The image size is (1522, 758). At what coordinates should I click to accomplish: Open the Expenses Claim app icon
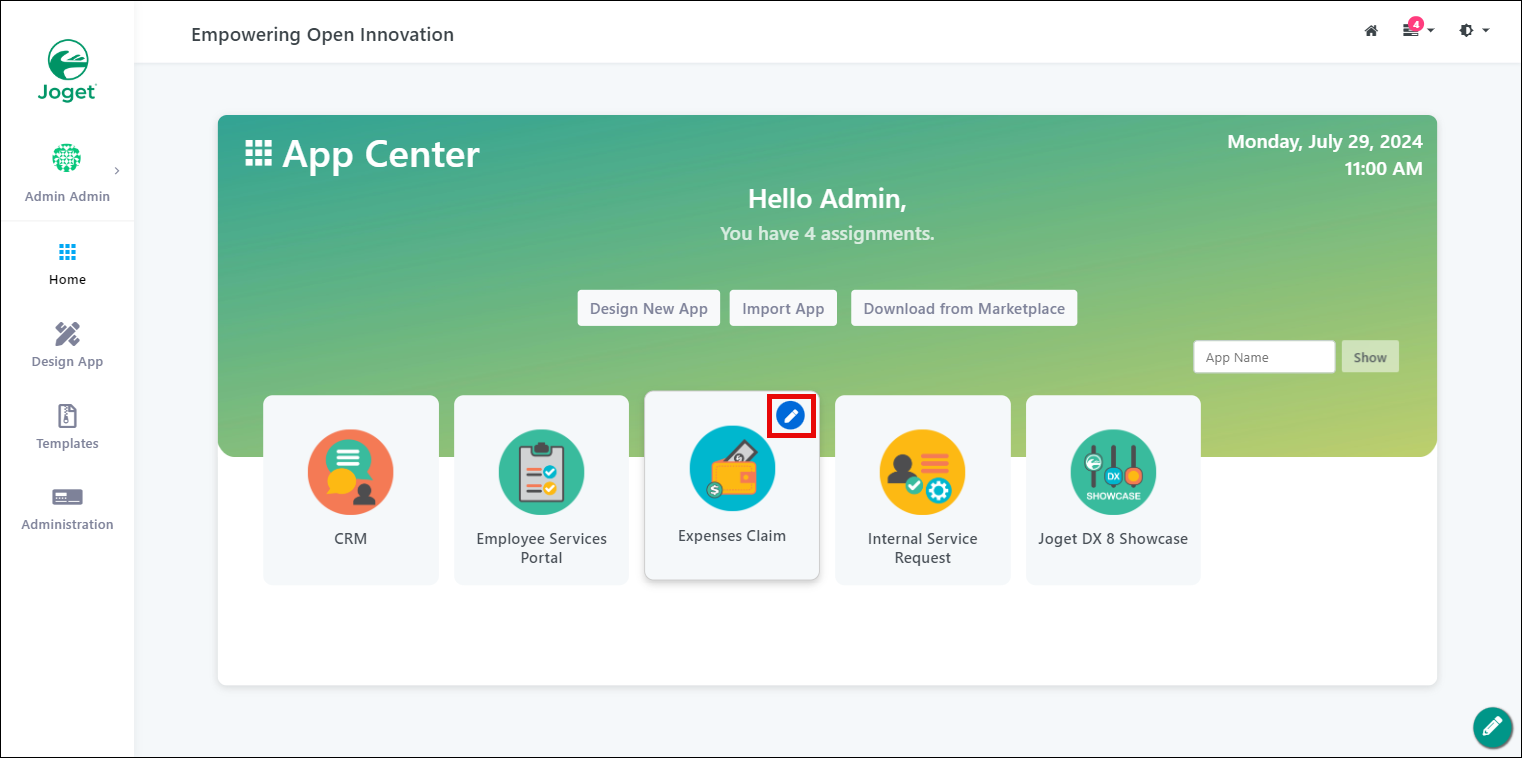[x=732, y=469]
